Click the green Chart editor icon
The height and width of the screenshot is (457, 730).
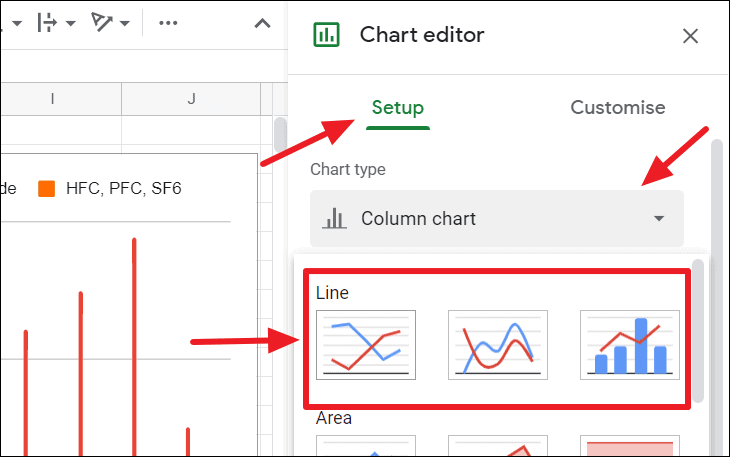click(x=326, y=35)
